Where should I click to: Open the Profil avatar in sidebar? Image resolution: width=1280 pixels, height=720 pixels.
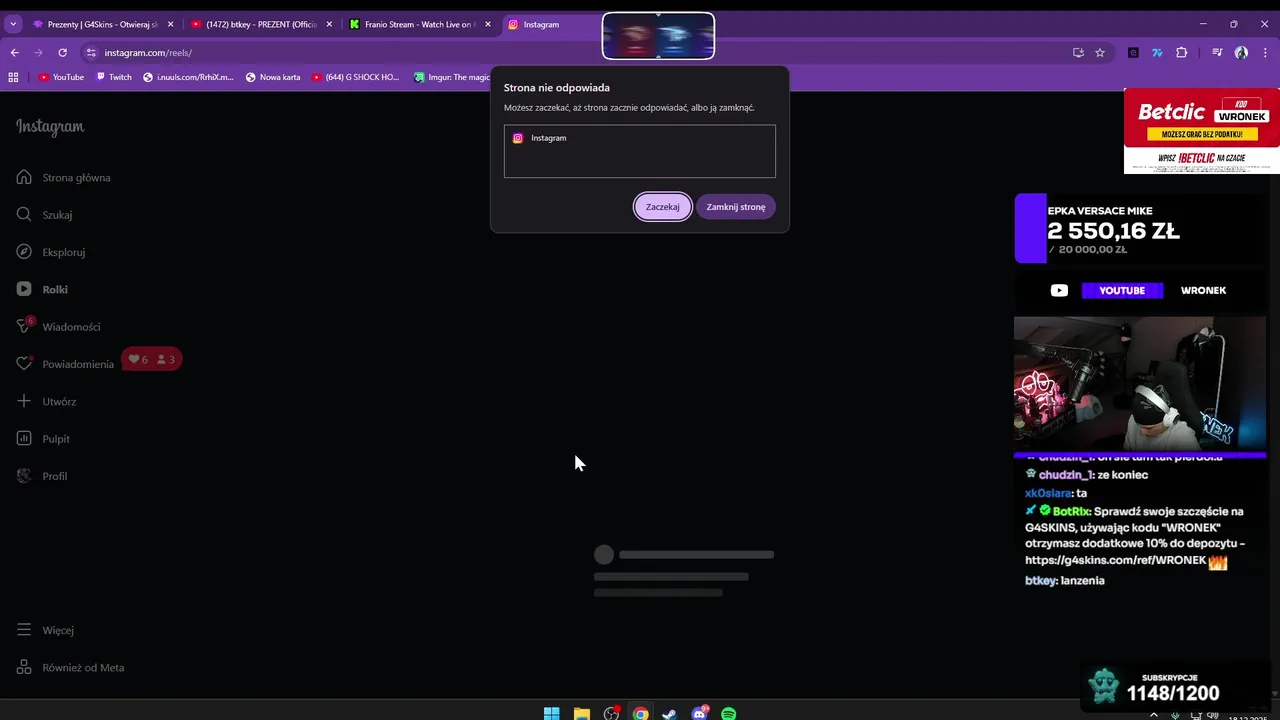pyautogui.click(x=24, y=476)
